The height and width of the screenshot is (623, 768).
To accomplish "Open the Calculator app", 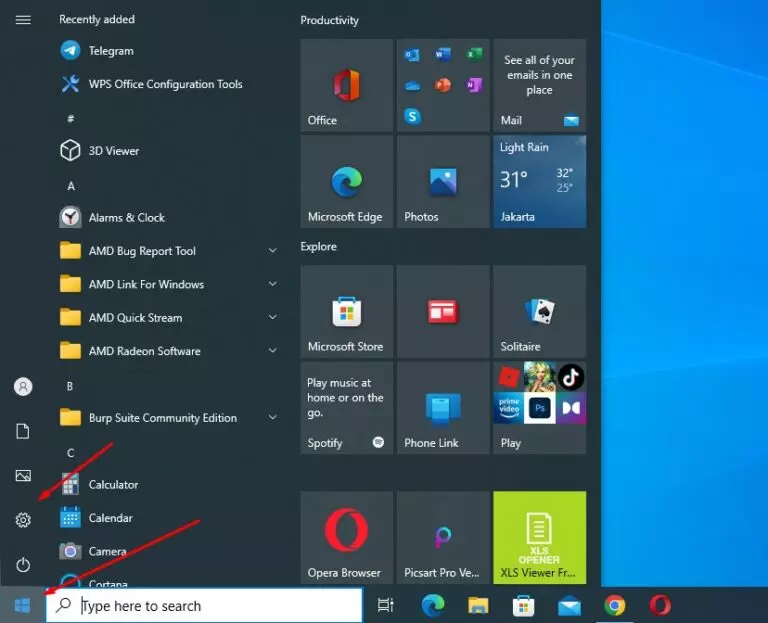I will pos(167,484).
